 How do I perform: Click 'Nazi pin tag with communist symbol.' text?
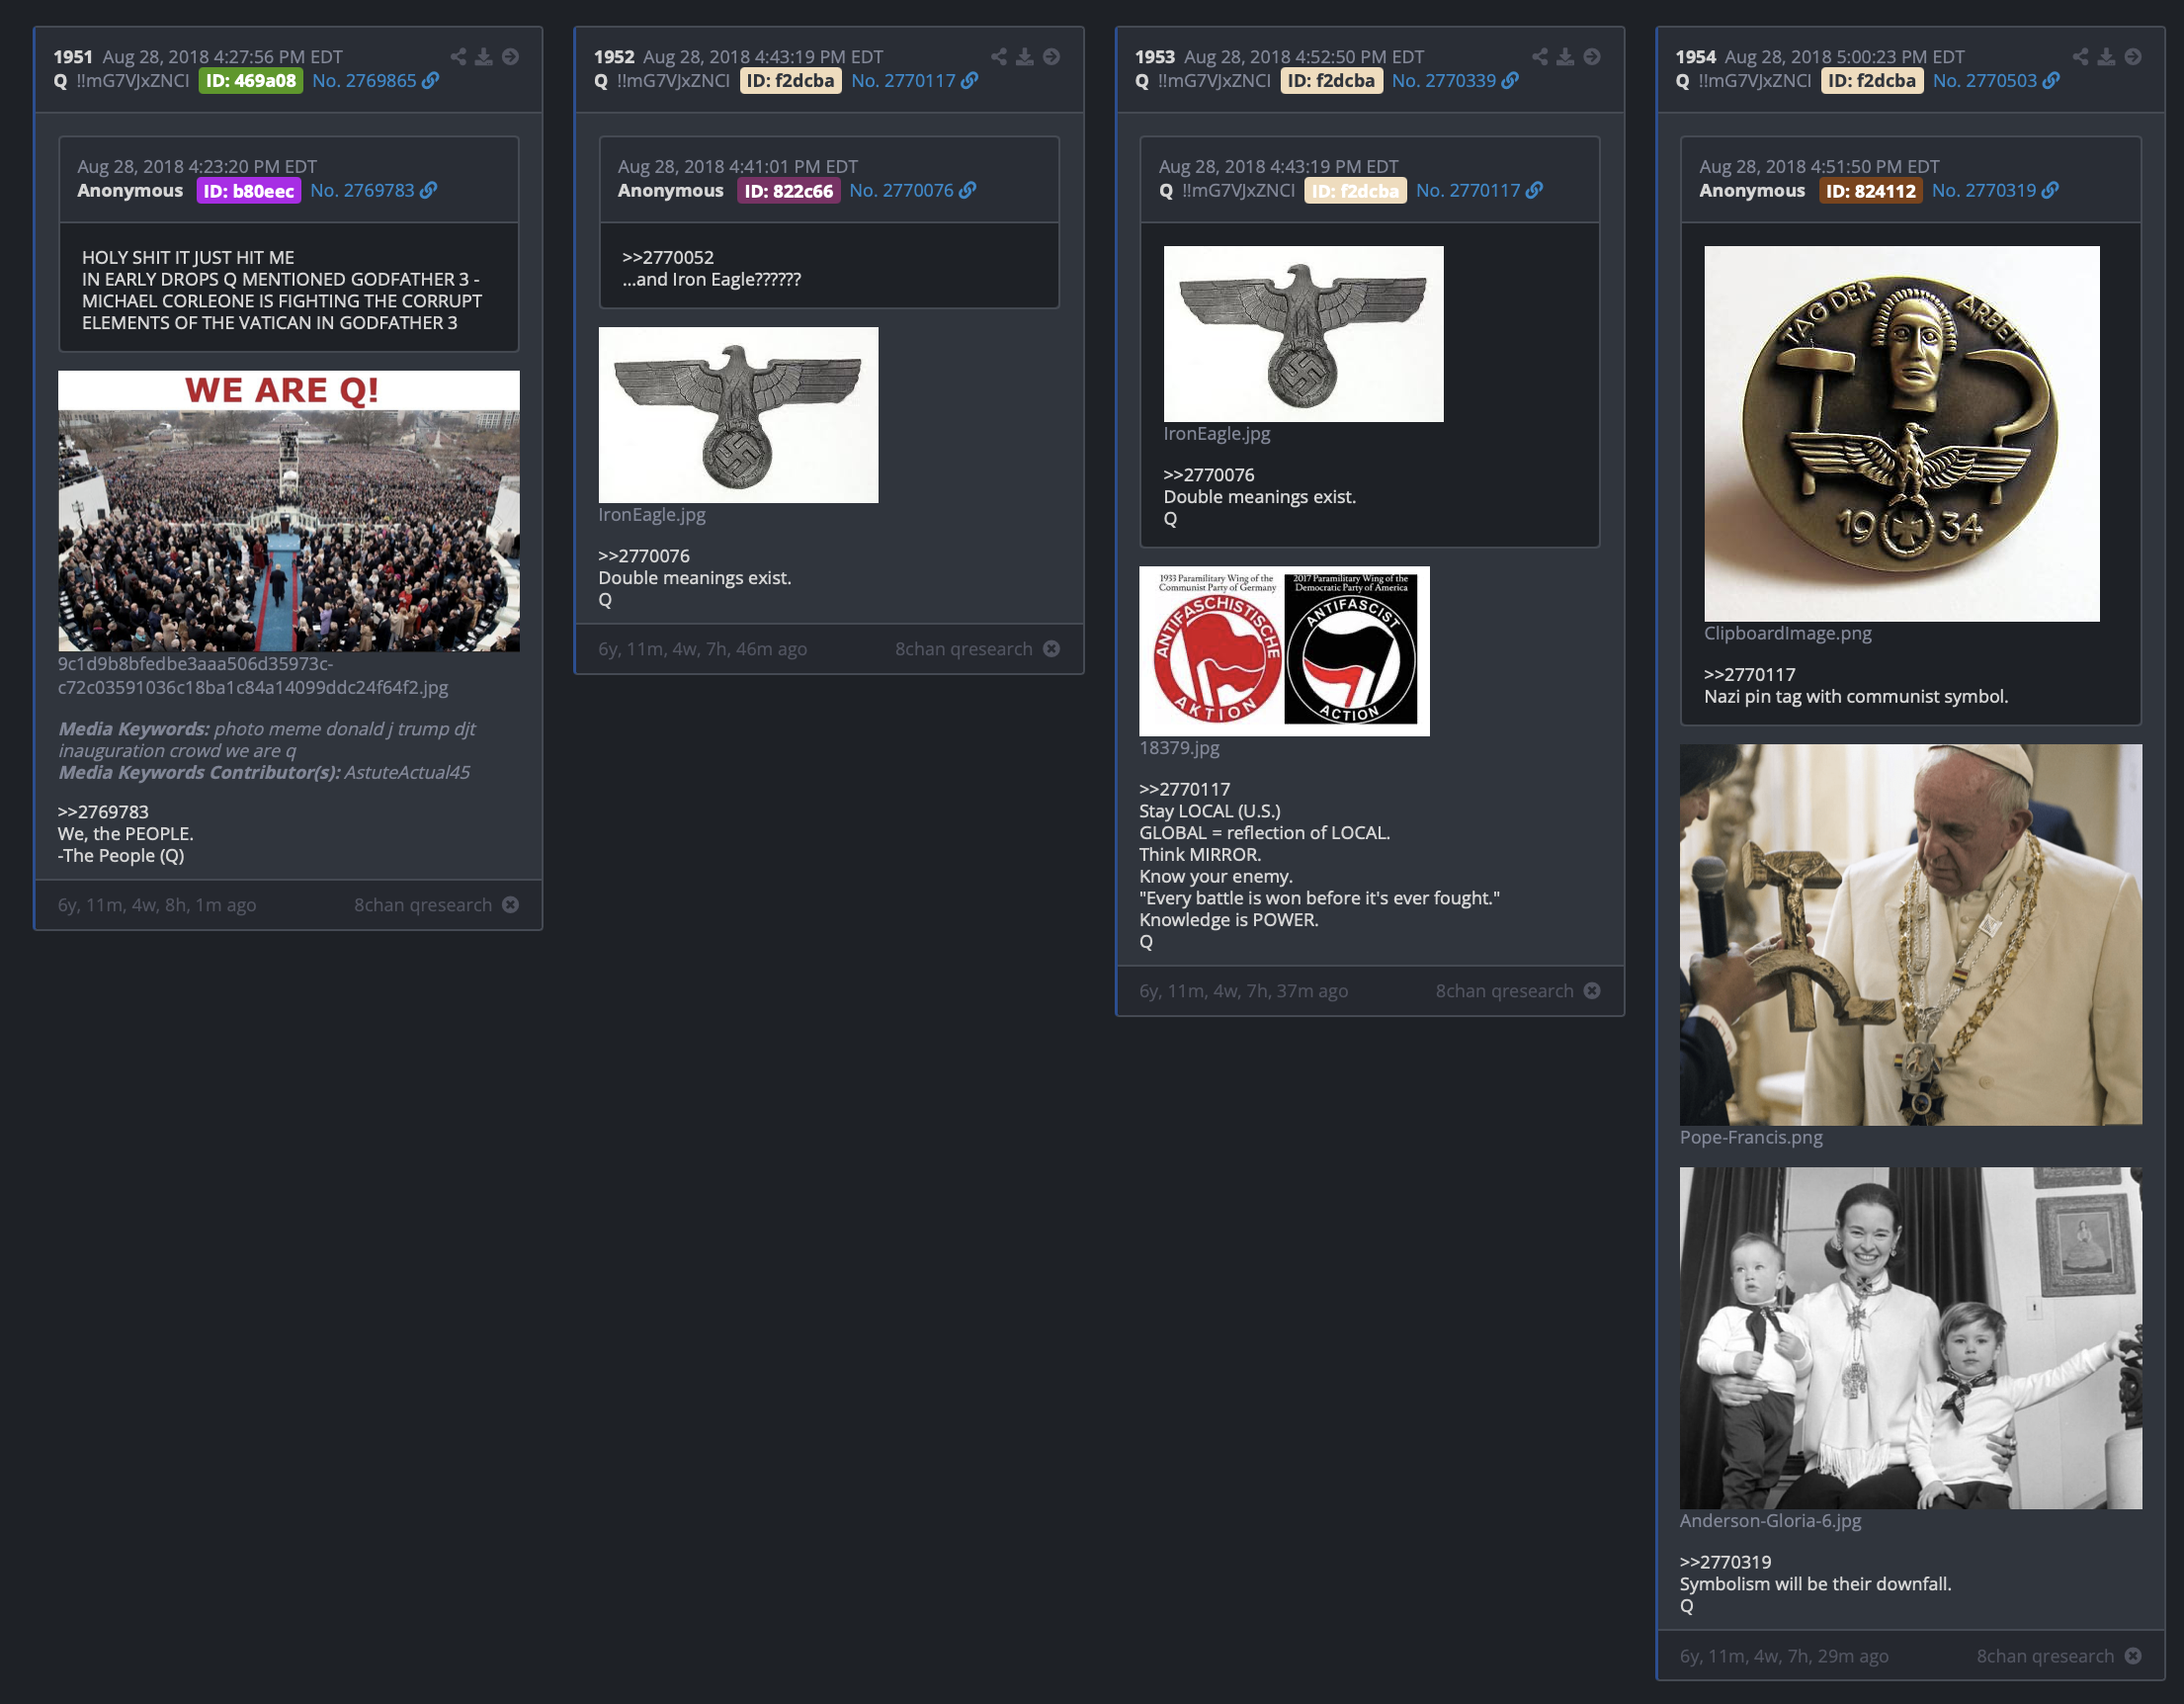point(1856,697)
